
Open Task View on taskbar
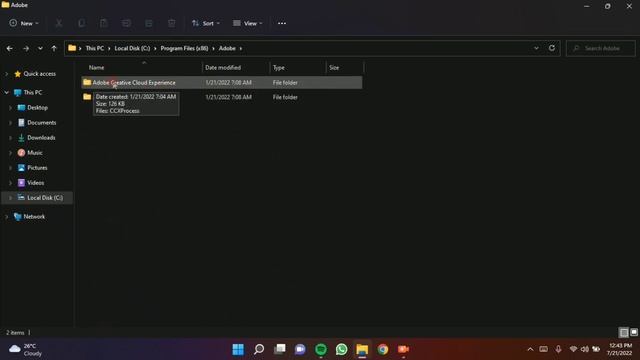tap(280, 349)
